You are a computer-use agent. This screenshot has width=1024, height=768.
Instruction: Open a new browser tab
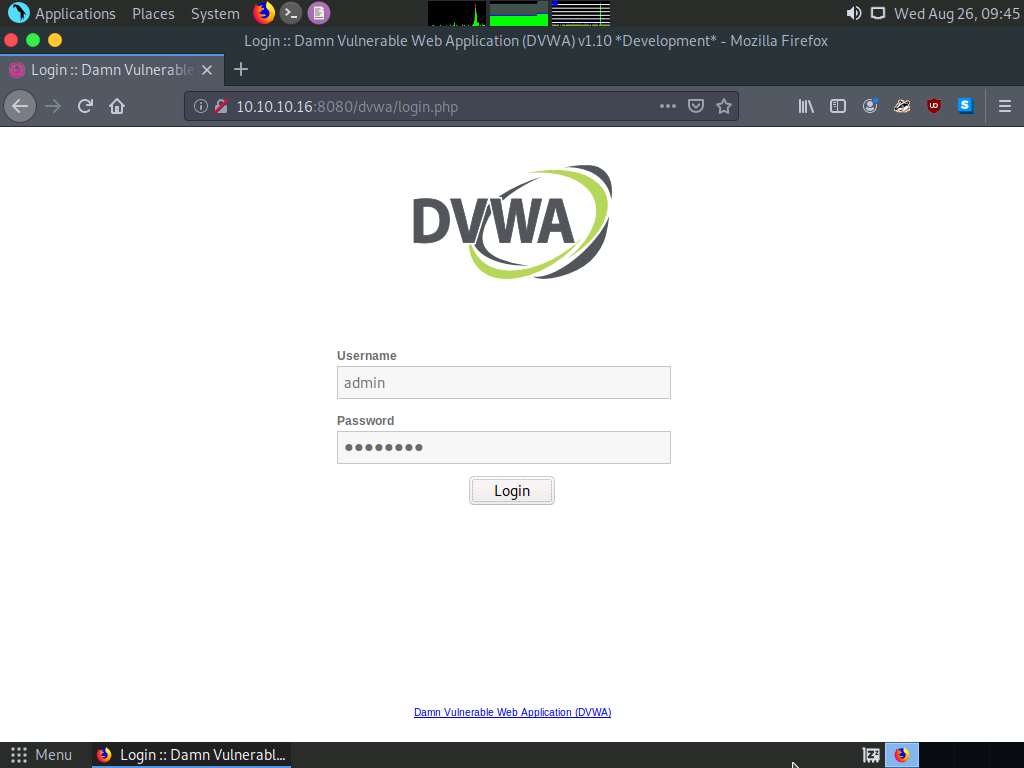240,70
